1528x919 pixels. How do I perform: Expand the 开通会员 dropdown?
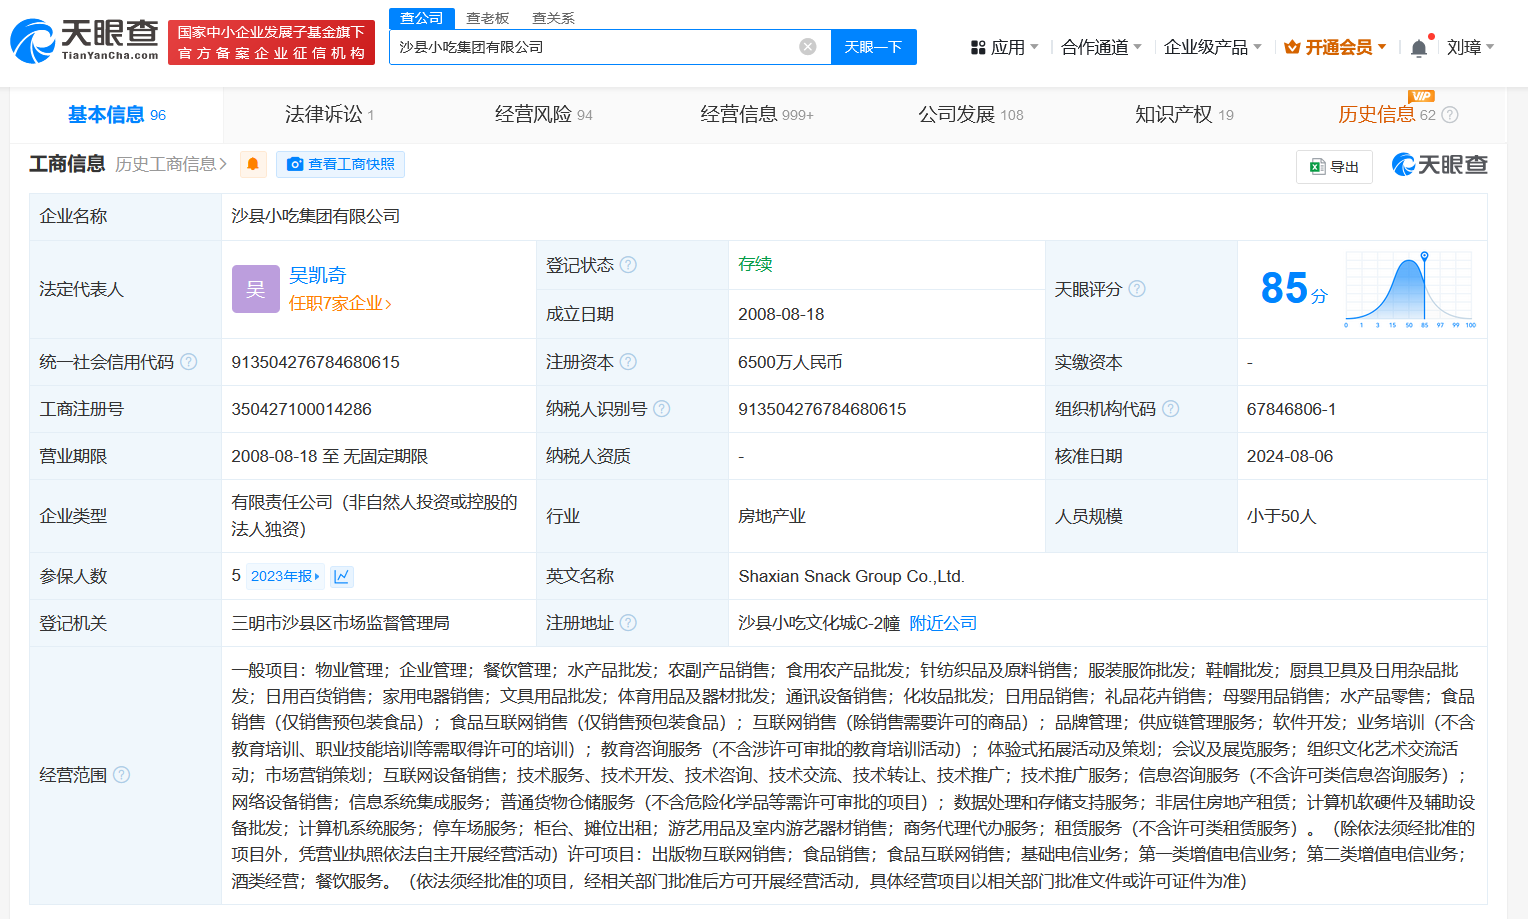pos(1336,47)
